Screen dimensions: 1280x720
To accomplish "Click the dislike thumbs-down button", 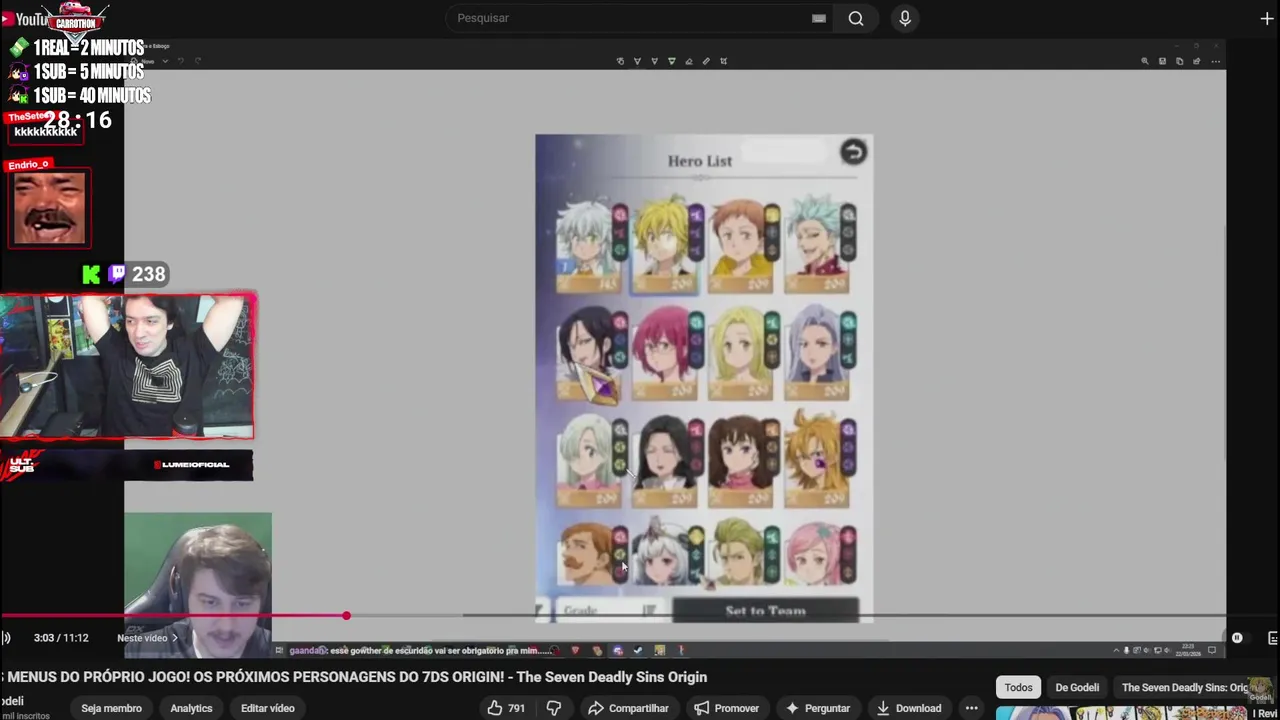I will click(554, 708).
